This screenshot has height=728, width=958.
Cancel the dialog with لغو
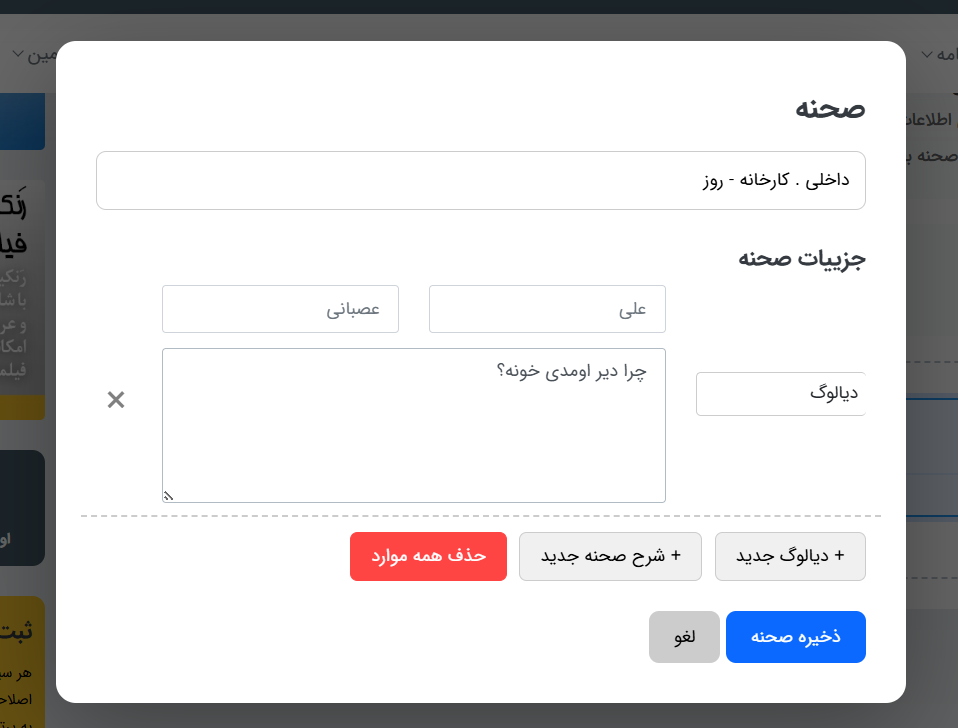(684, 637)
